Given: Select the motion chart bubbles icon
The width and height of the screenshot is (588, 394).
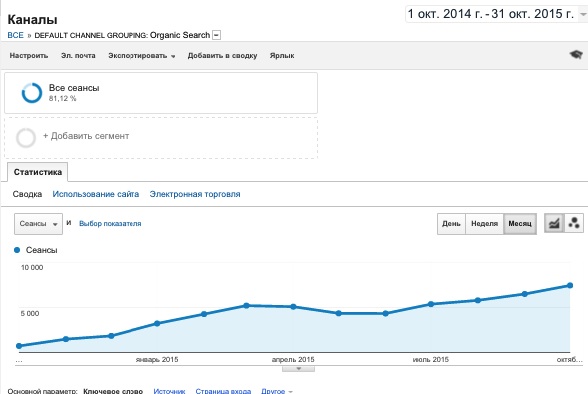Looking at the screenshot, I should tap(574, 223).
